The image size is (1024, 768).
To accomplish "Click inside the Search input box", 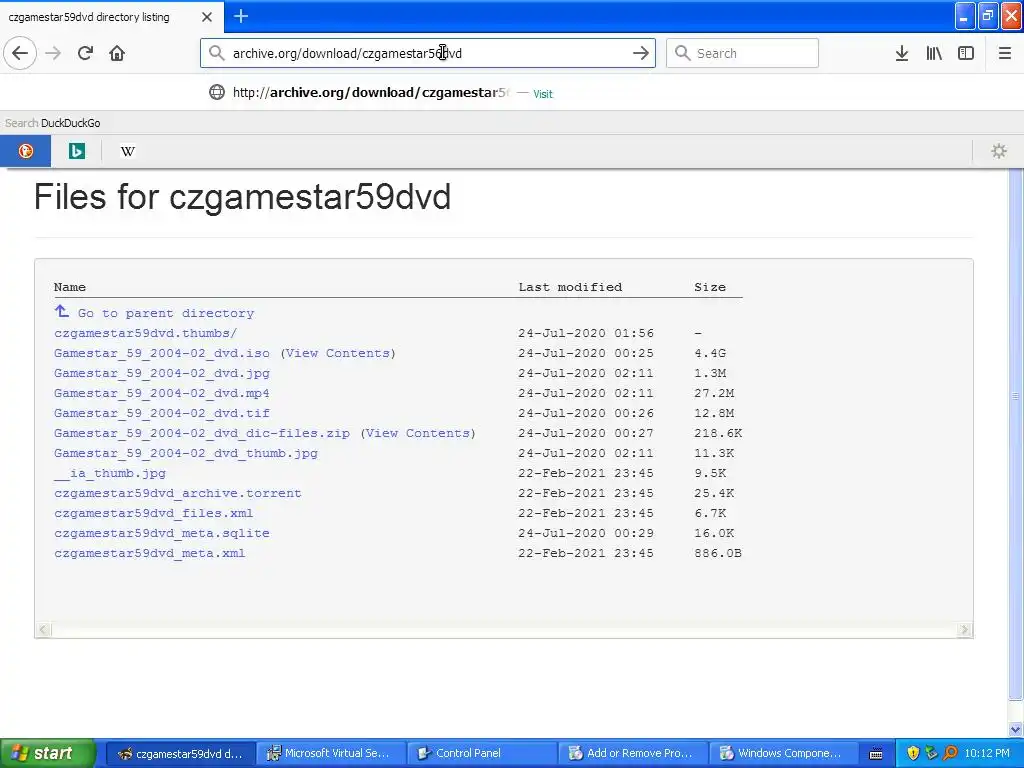I will tap(742, 53).
